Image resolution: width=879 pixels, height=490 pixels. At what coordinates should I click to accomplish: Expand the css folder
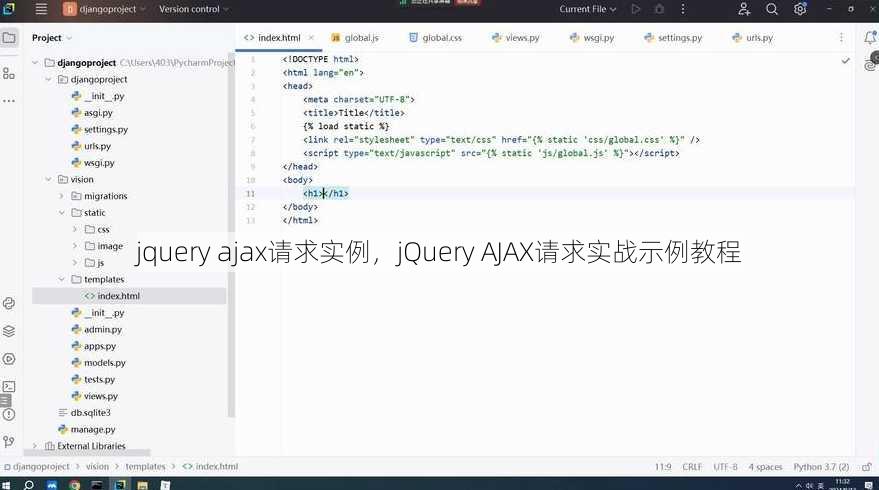pos(75,229)
